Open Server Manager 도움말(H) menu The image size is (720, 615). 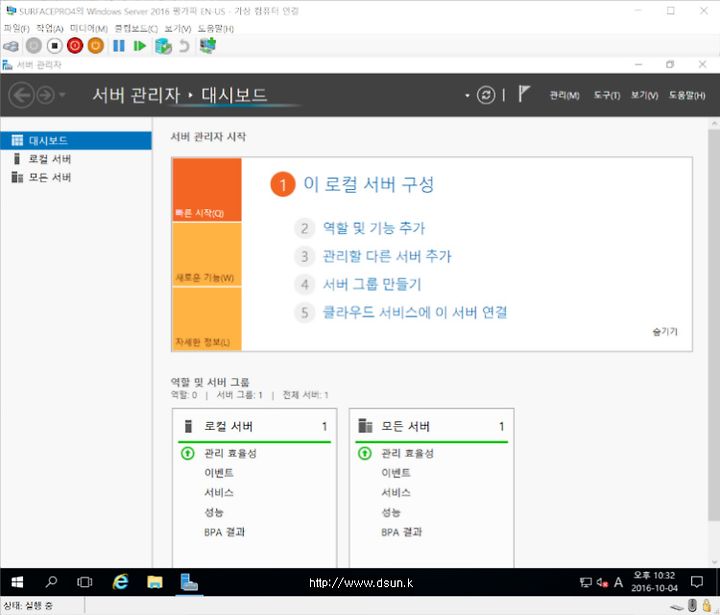(686, 95)
